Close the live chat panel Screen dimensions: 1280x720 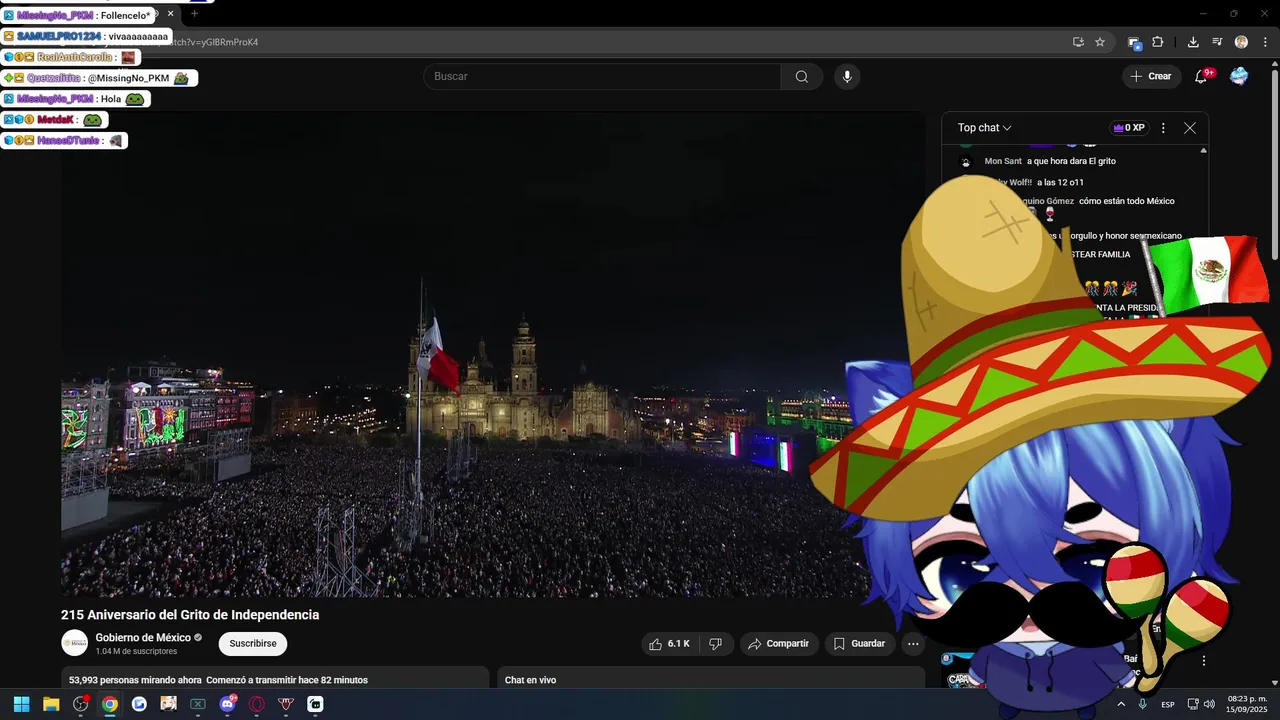1190,128
